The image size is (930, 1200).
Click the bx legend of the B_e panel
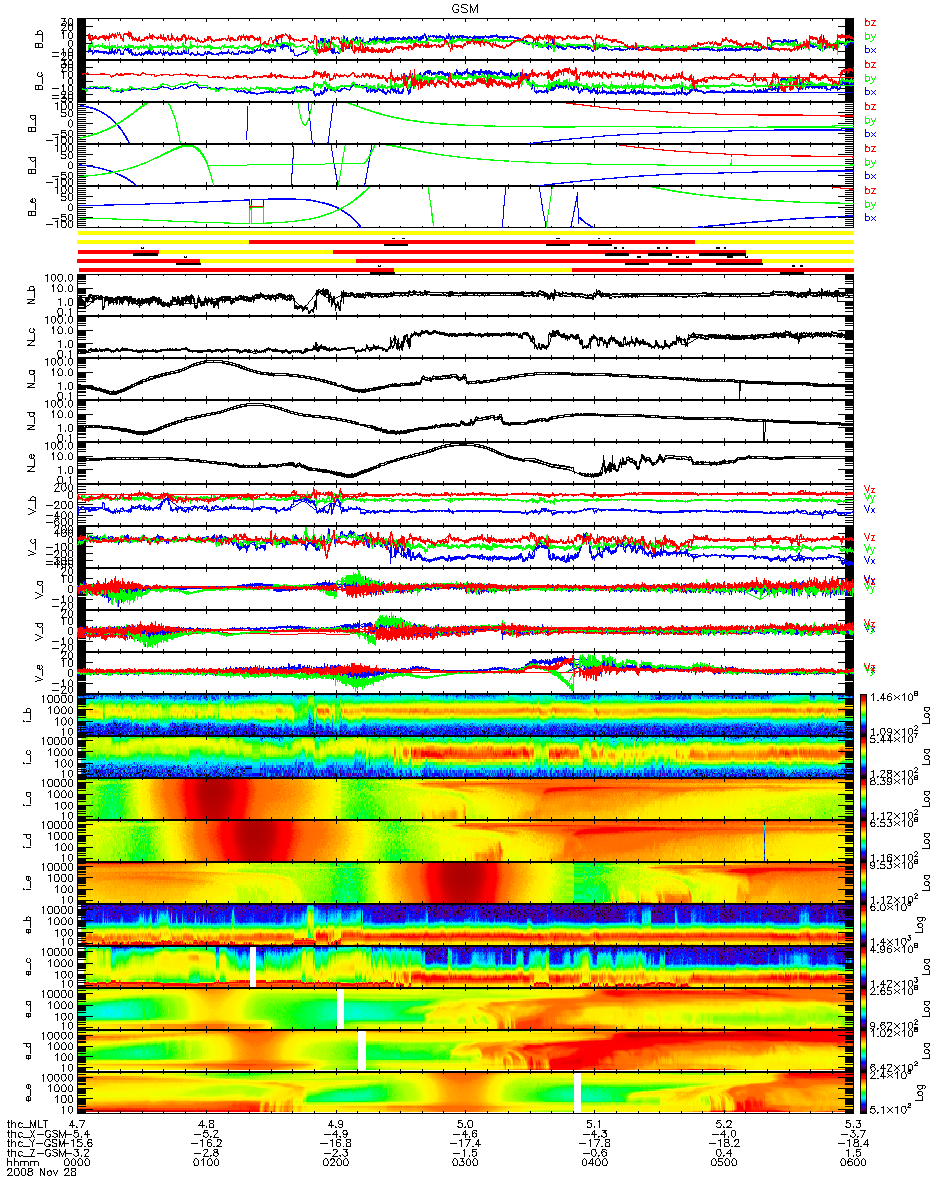pos(870,217)
